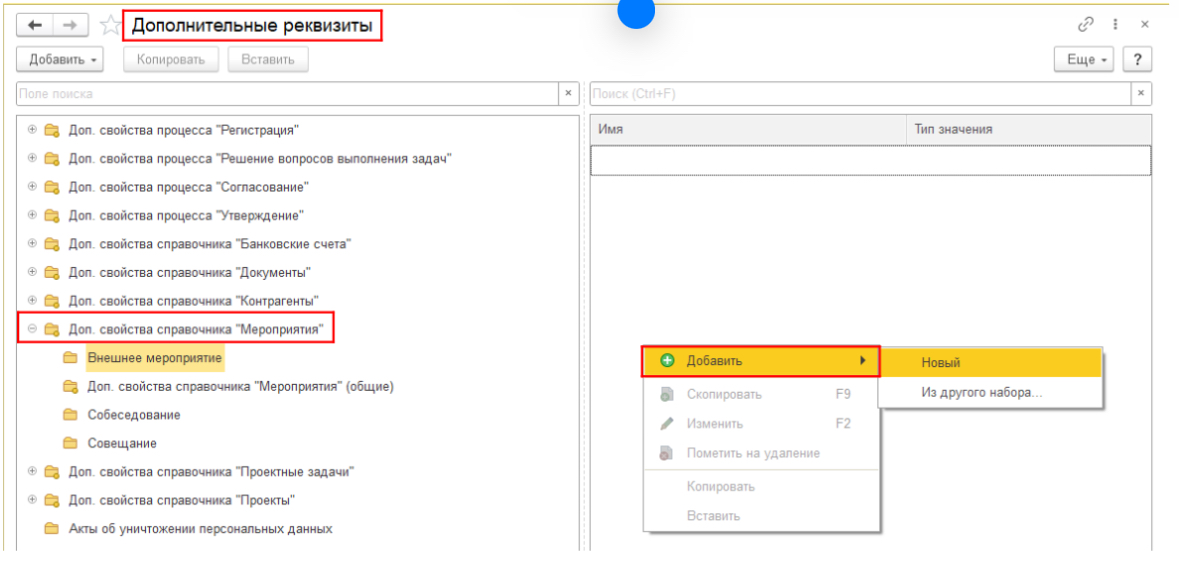The height and width of the screenshot is (574, 1179).
Task: Click the icon next to "Скопировать" menu entry
Action: (x=666, y=394)
